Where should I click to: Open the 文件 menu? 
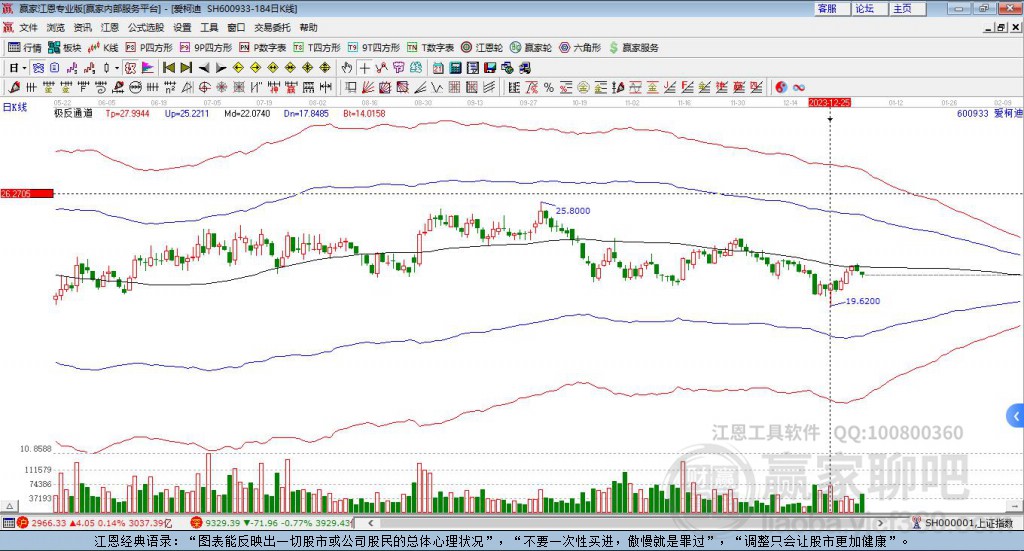pyautogui.click(x=29, y=27)
